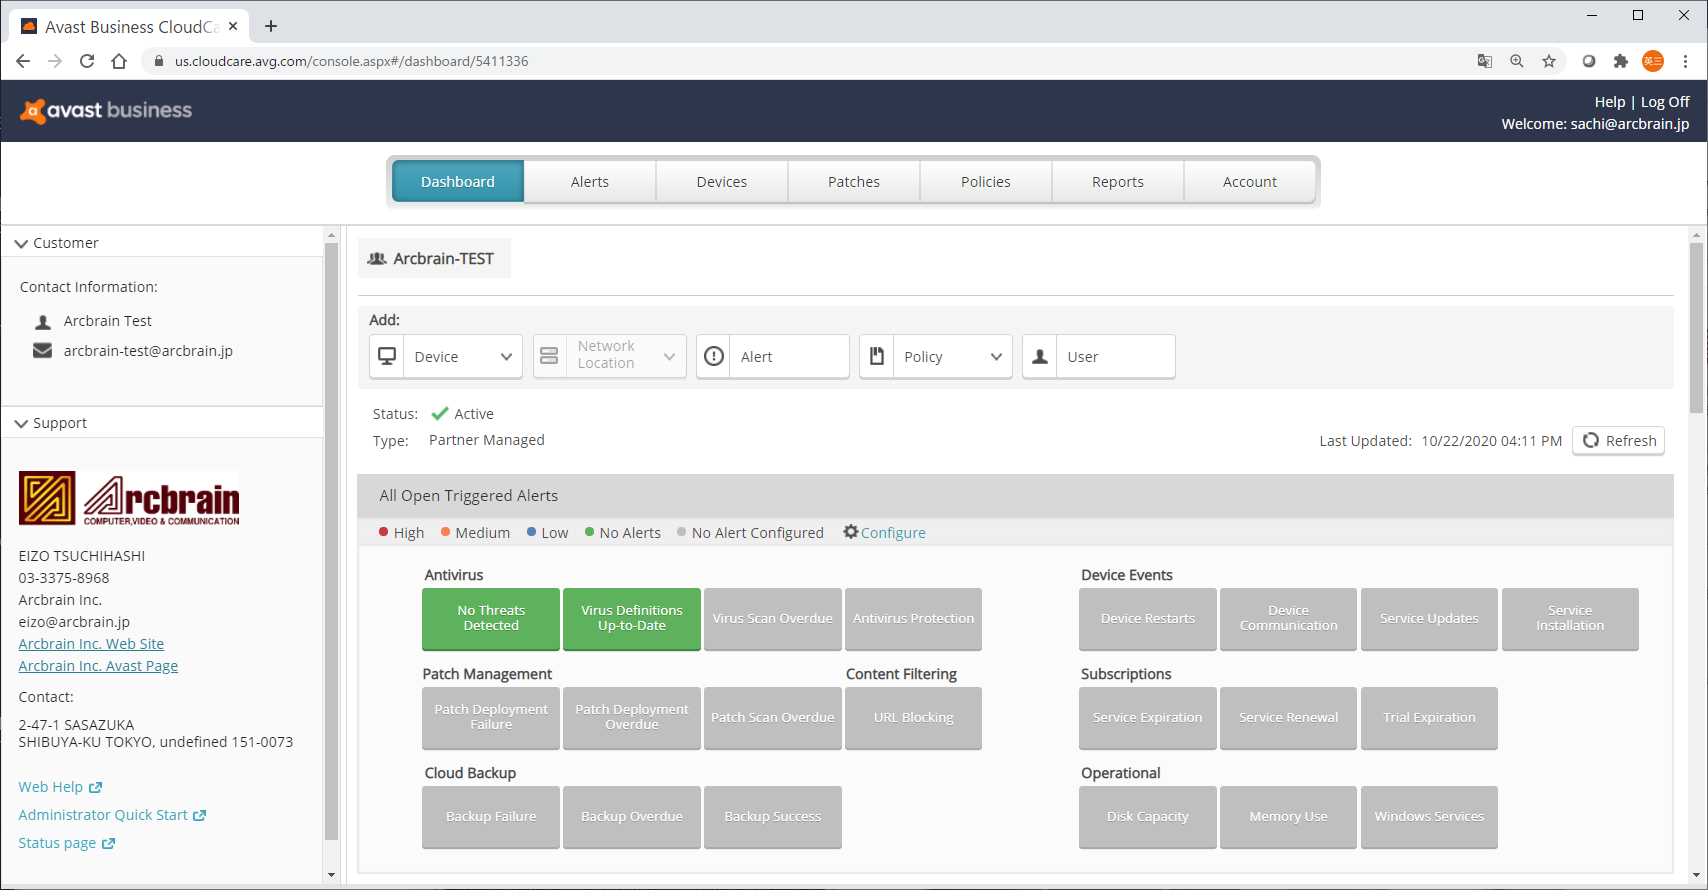Click the browser back arrow
This screenshot has width=1708, height=890.
tap(23, 61)
